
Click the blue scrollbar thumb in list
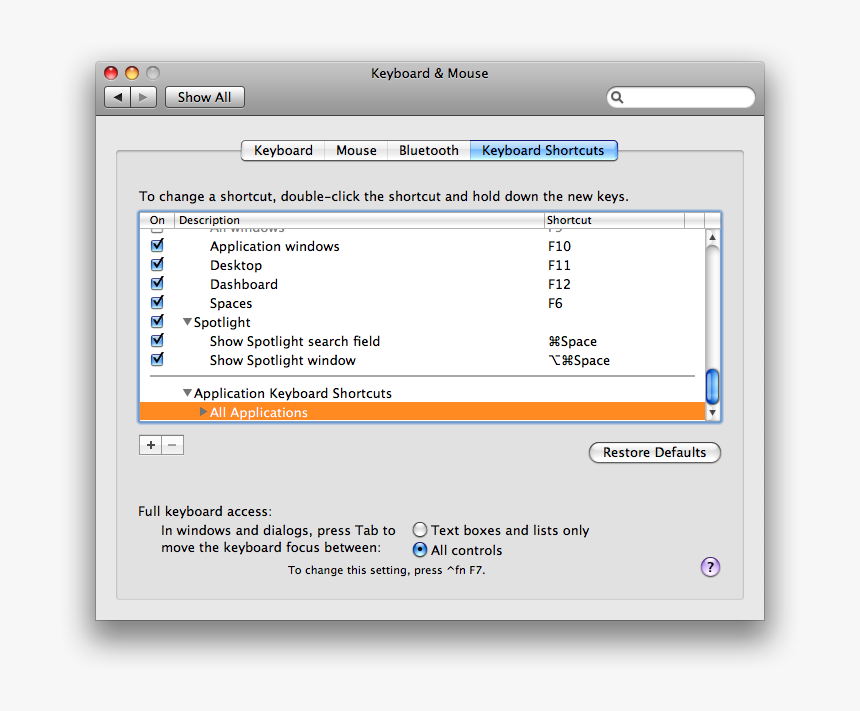pos(712,386)
